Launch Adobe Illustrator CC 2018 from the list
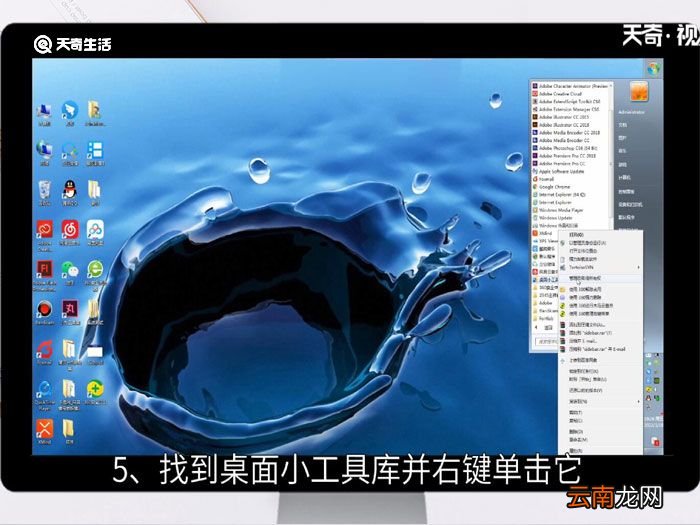The image size is (700, 525). tap(561, 125)
